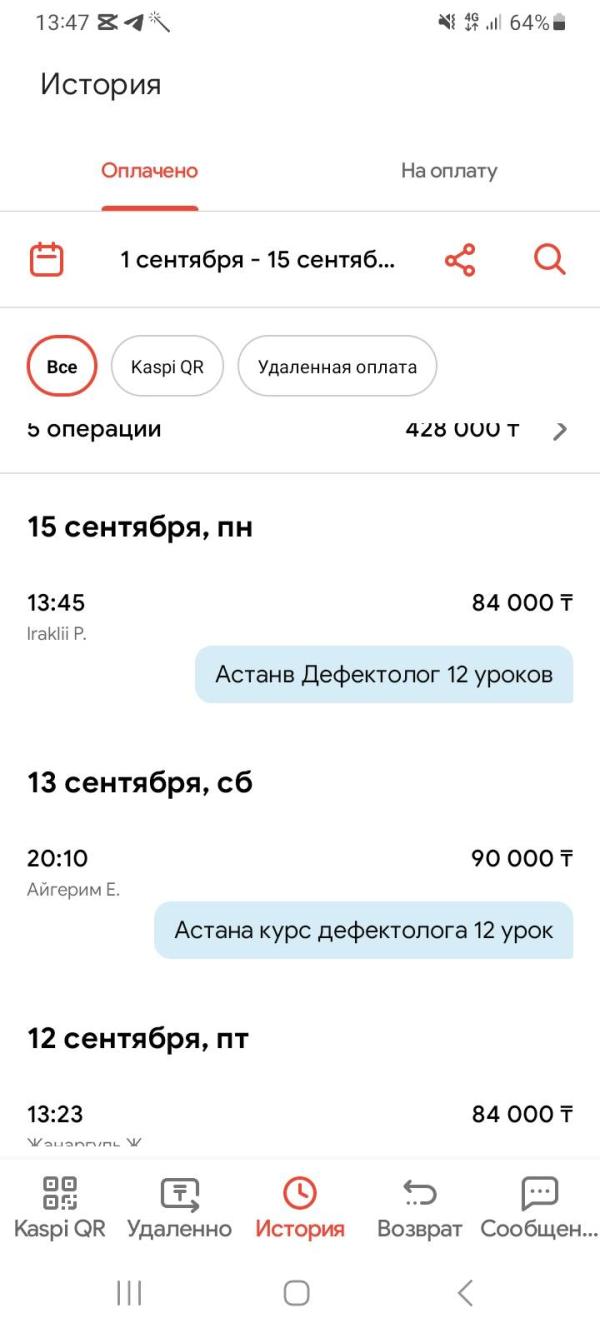Open the 13:45 payment from Iraklii P.
600x1332 pixels.
tap(56, 603)
